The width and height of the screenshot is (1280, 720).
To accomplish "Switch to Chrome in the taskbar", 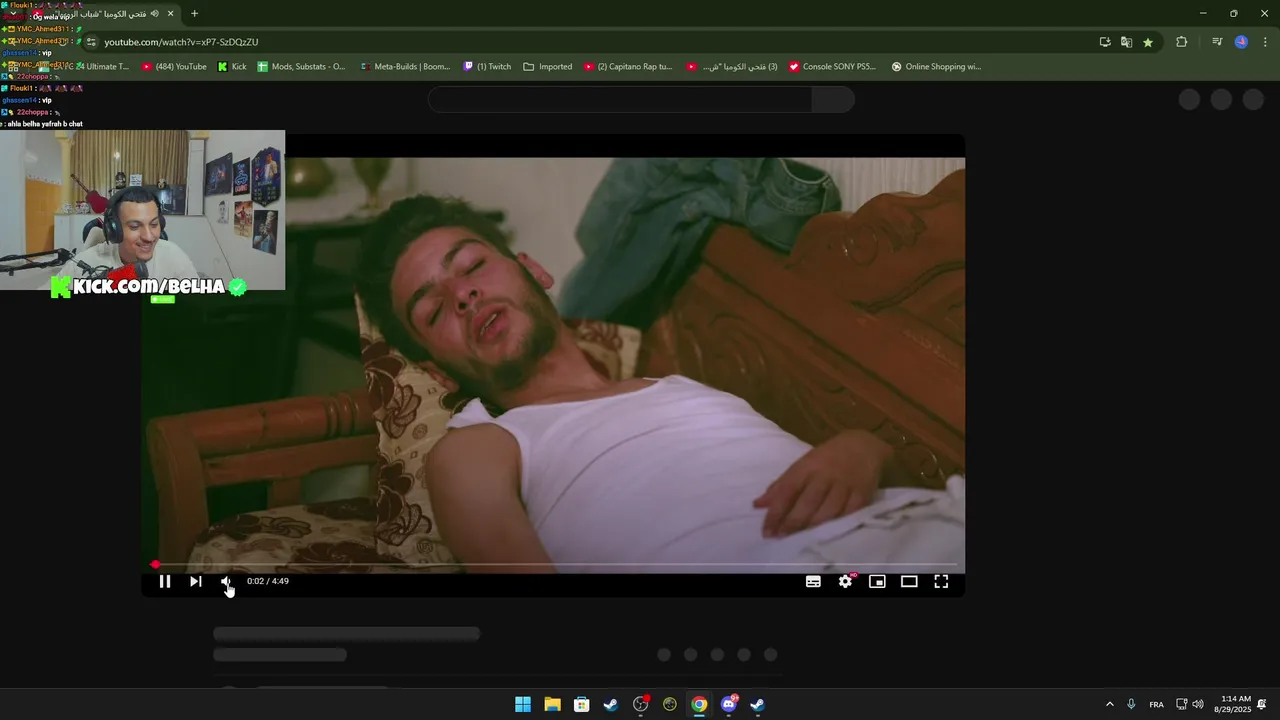I will point(699,704).
